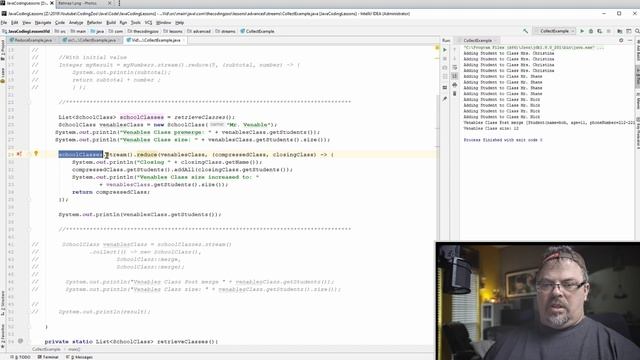Open the Messages tool window

(80, 357)
